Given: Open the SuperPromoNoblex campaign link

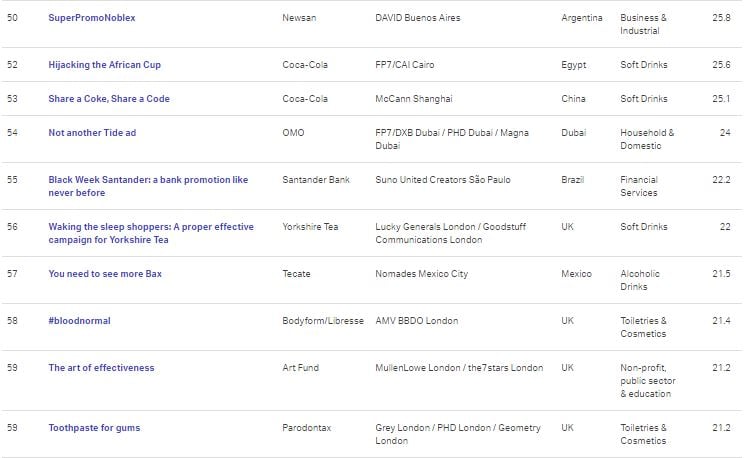Looking at the screenshot, I should point(92,18).
